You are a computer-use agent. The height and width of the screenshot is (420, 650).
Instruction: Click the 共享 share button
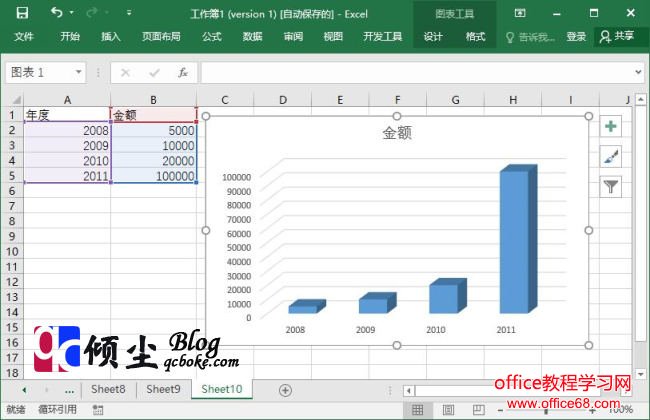pyautogui.click(x=617, y=36)
